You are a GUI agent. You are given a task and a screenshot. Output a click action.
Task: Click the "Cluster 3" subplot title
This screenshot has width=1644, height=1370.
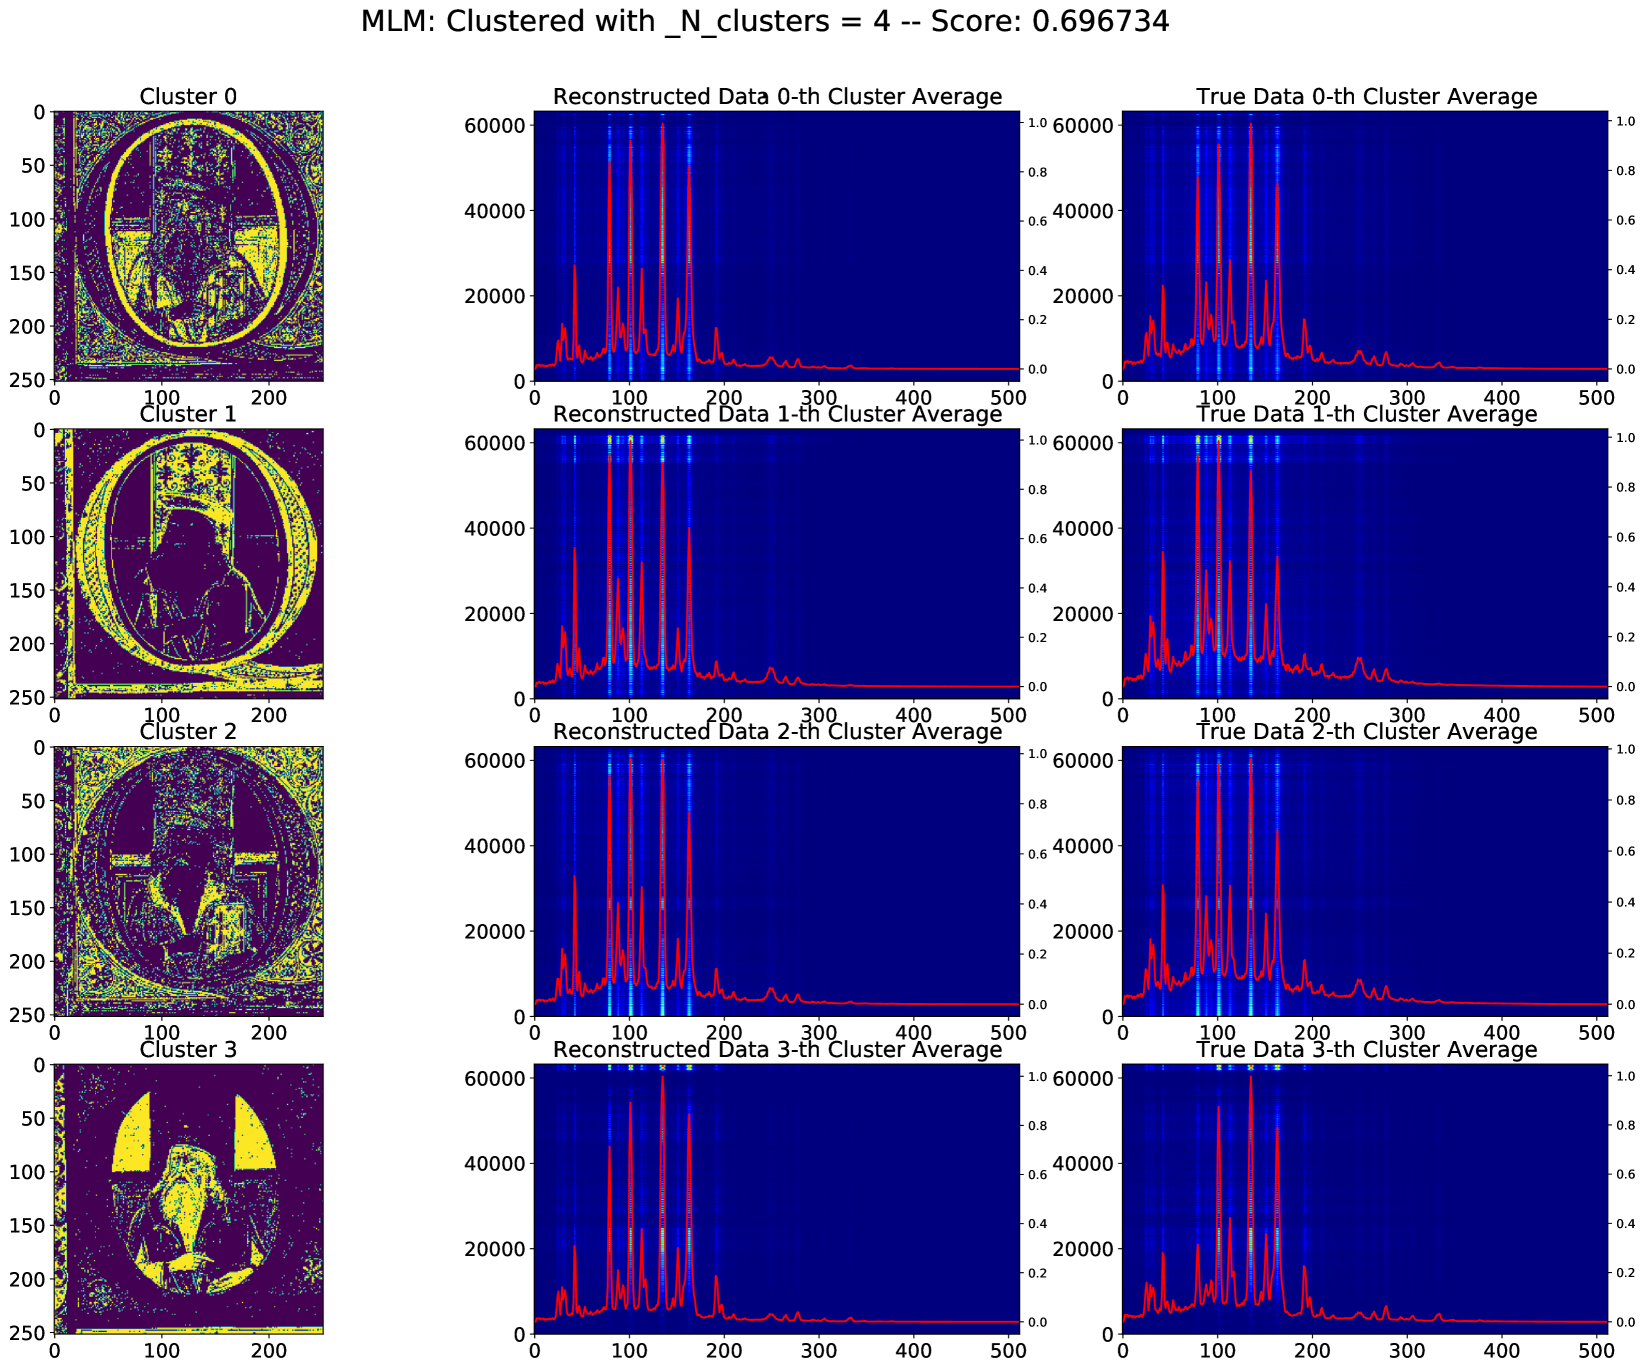click(x=189, y=1050)
